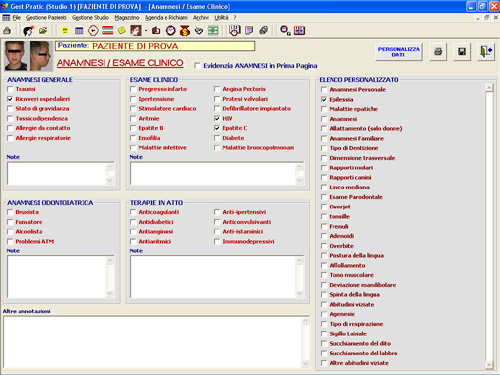Click the floppy disk with clock toolbar icon
Screen dimensions: 500x375
(234, 31)
